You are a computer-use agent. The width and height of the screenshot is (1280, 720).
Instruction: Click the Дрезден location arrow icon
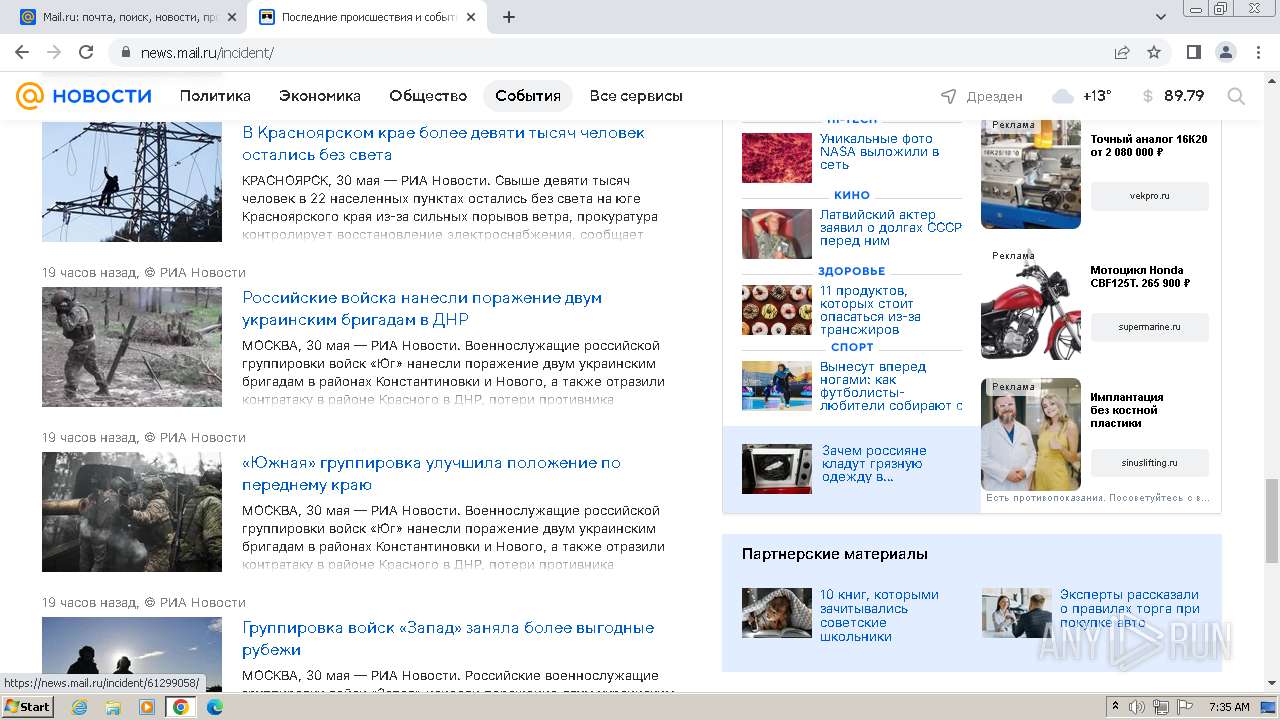point(949,96)
